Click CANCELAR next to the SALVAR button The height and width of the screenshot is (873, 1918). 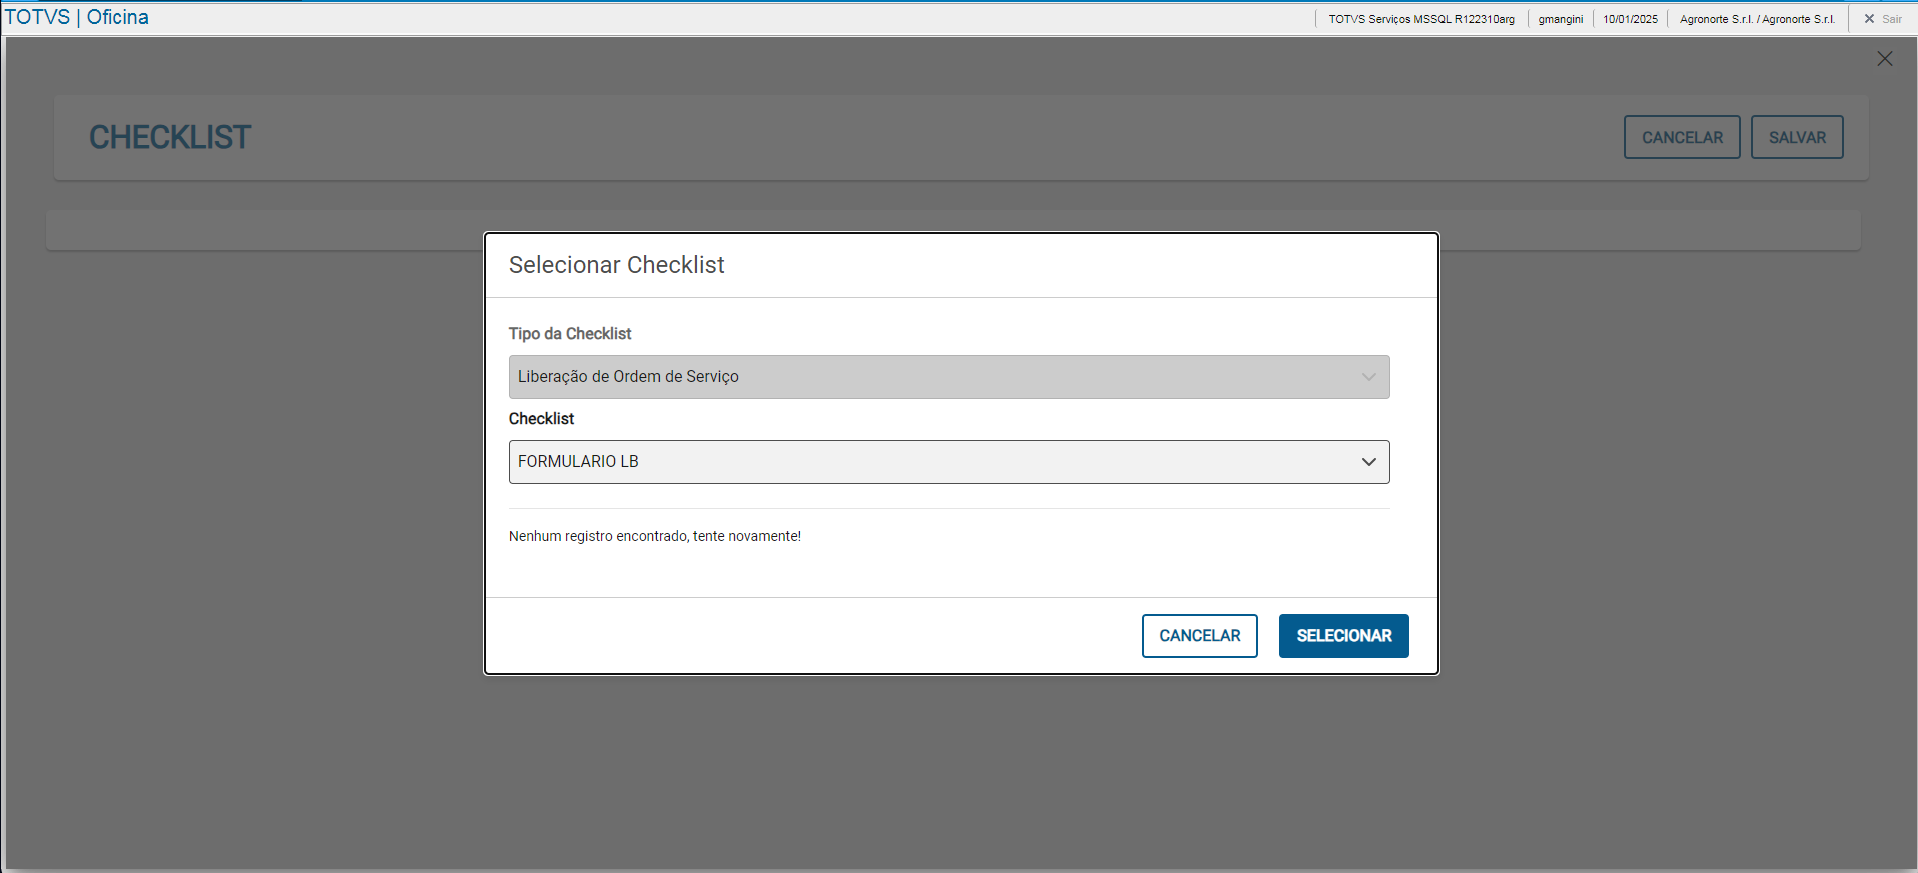point(1681,138)
